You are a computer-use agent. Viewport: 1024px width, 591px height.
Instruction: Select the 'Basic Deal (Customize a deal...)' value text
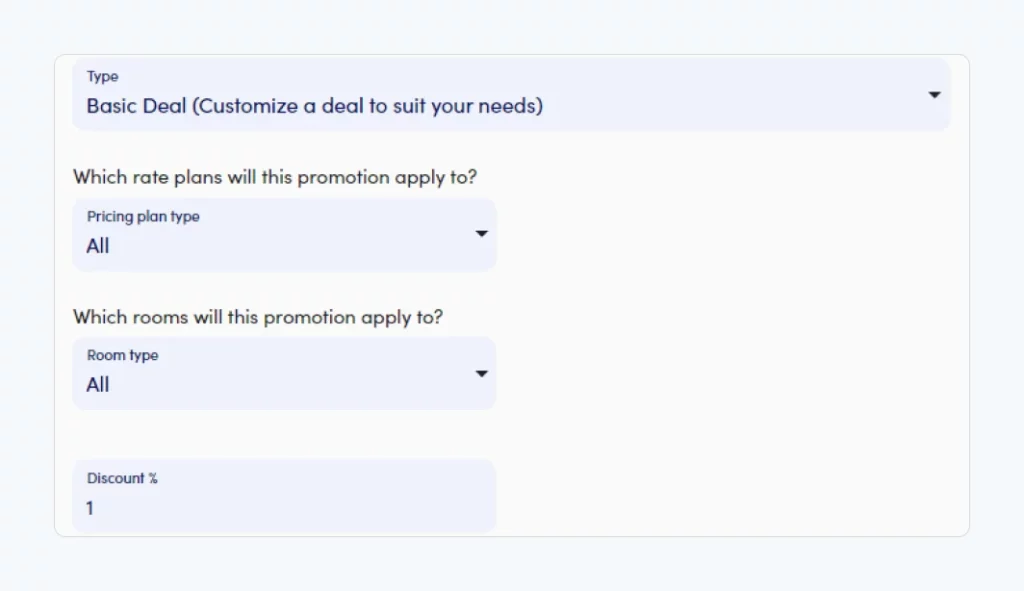tap(315, 106)
